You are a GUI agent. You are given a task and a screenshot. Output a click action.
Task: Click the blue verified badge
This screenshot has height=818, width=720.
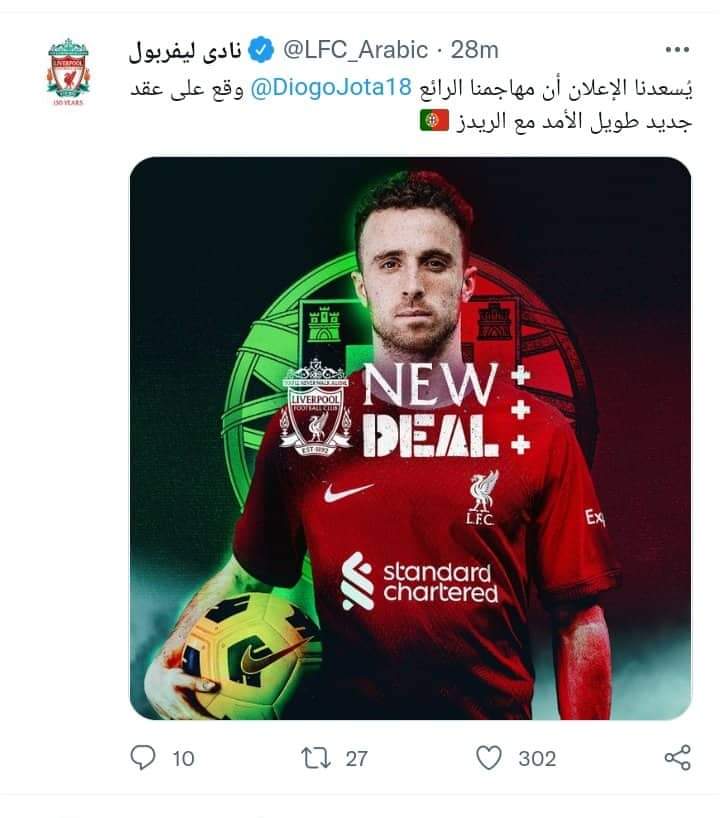(260, 50)
